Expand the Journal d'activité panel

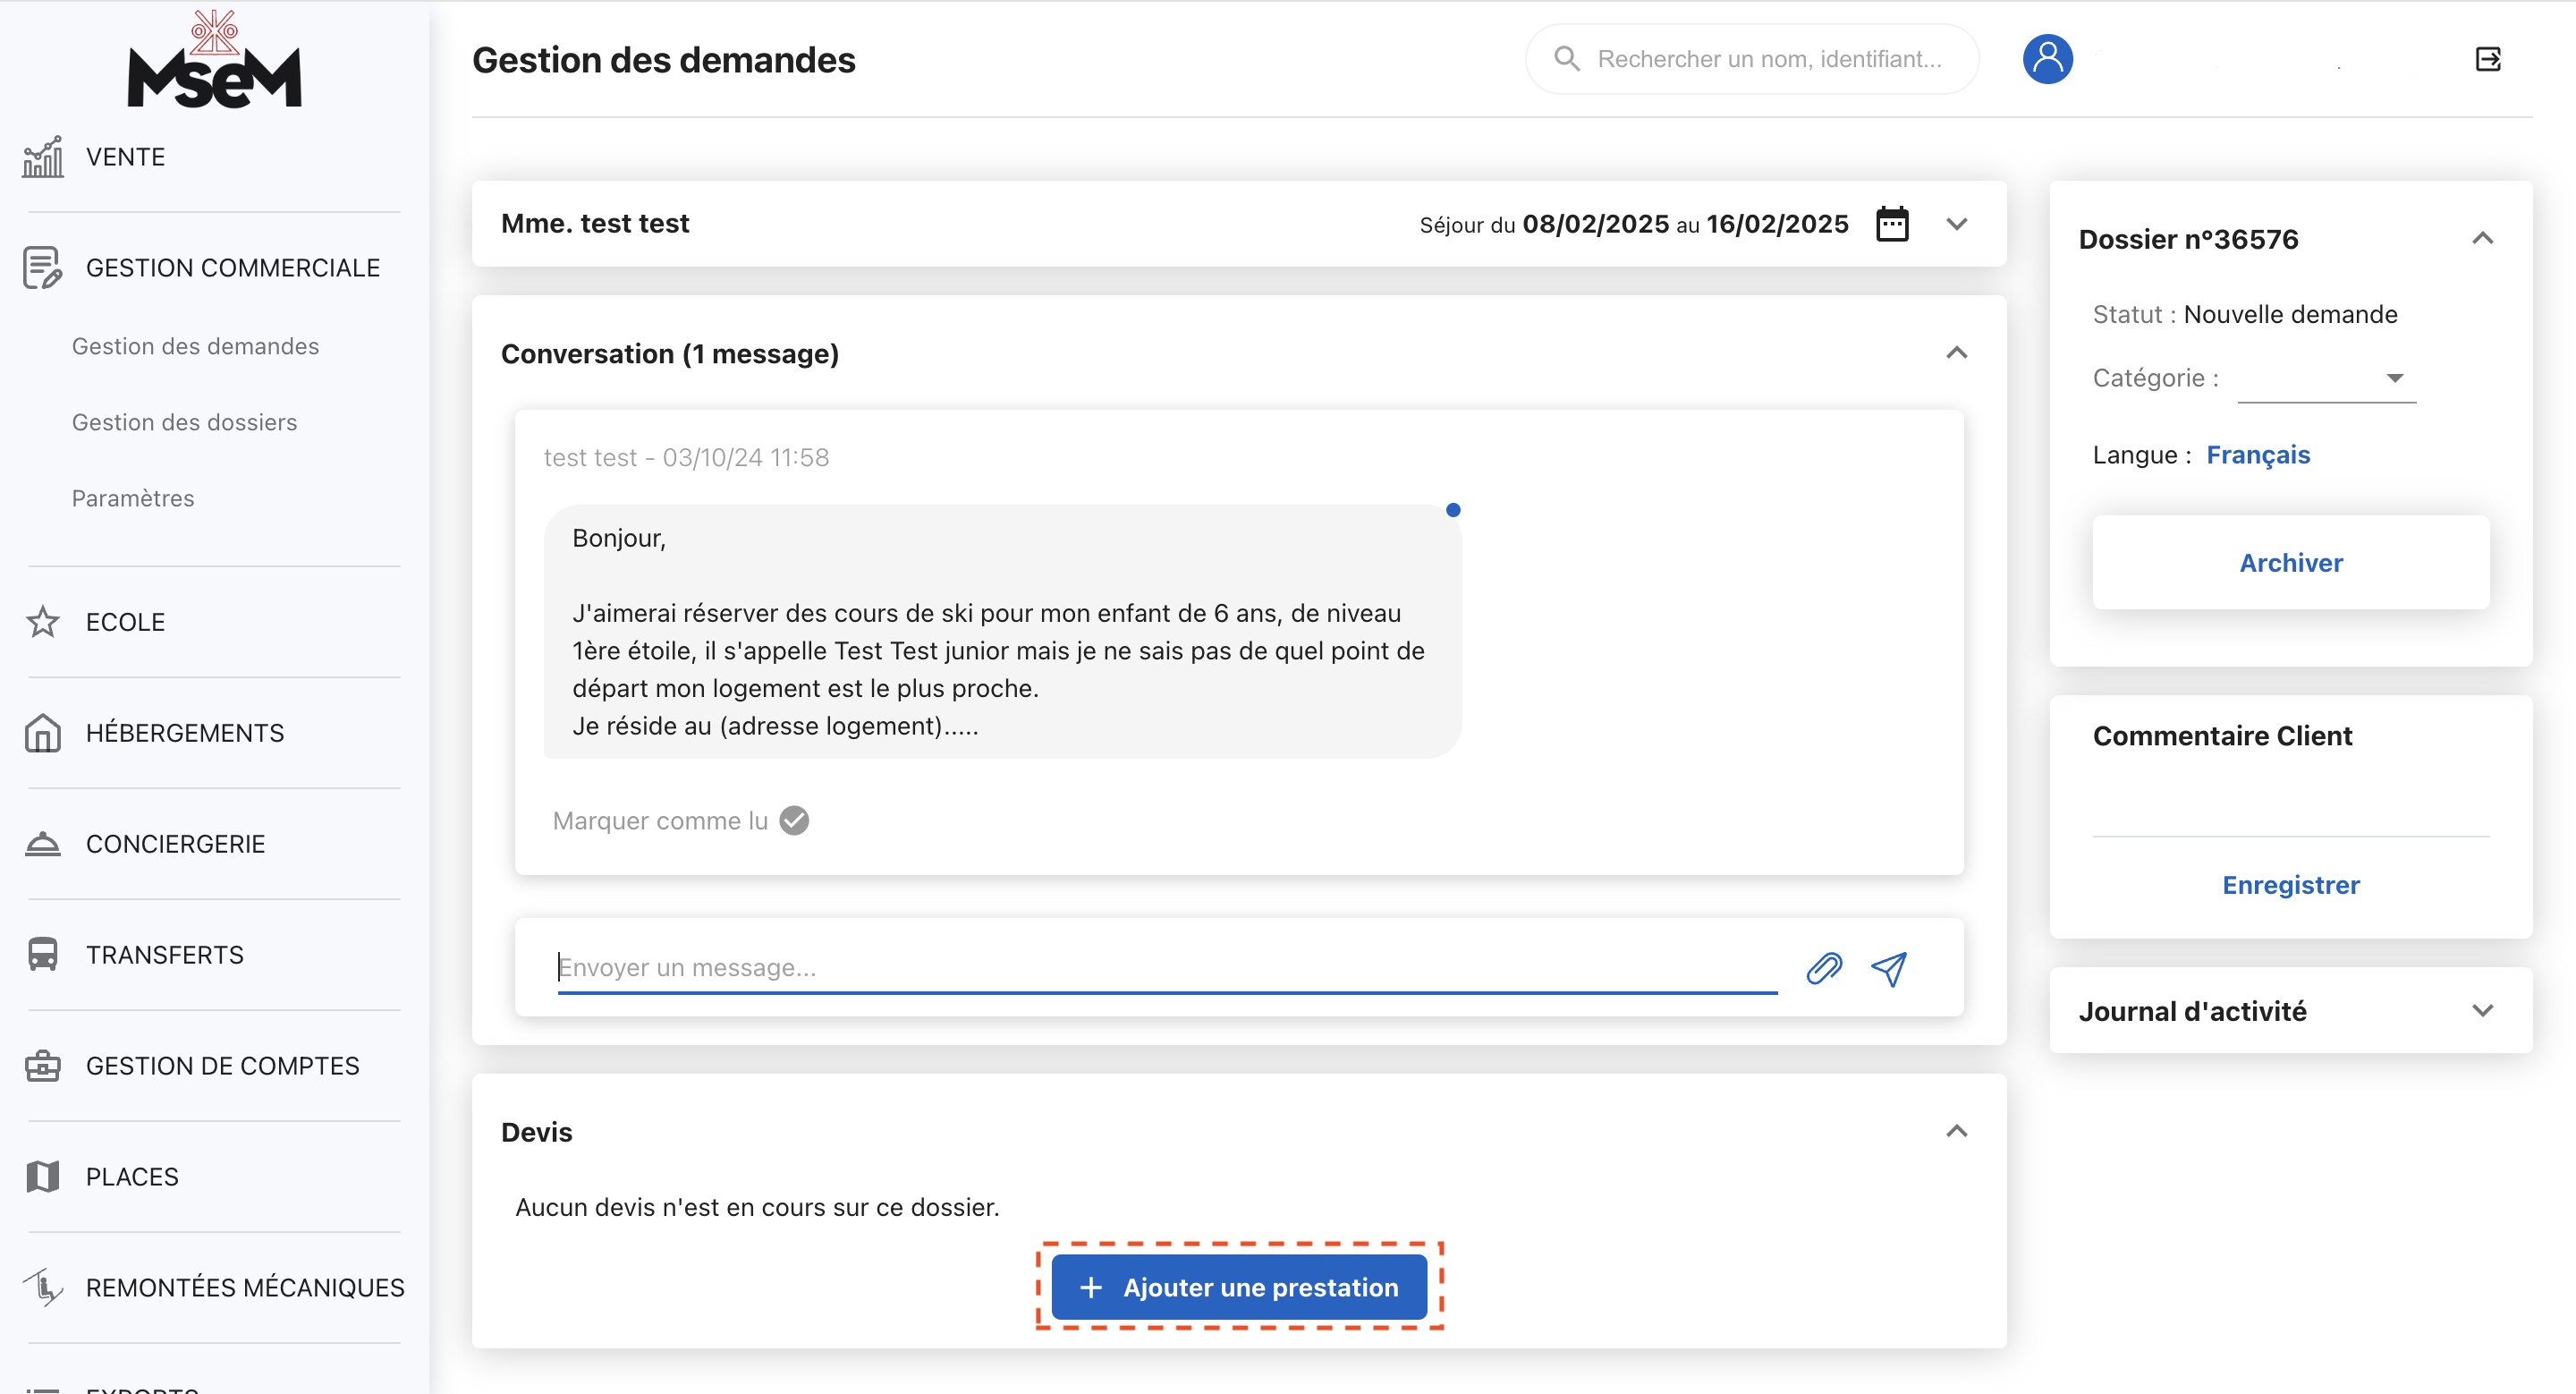pos(2482,1011)
